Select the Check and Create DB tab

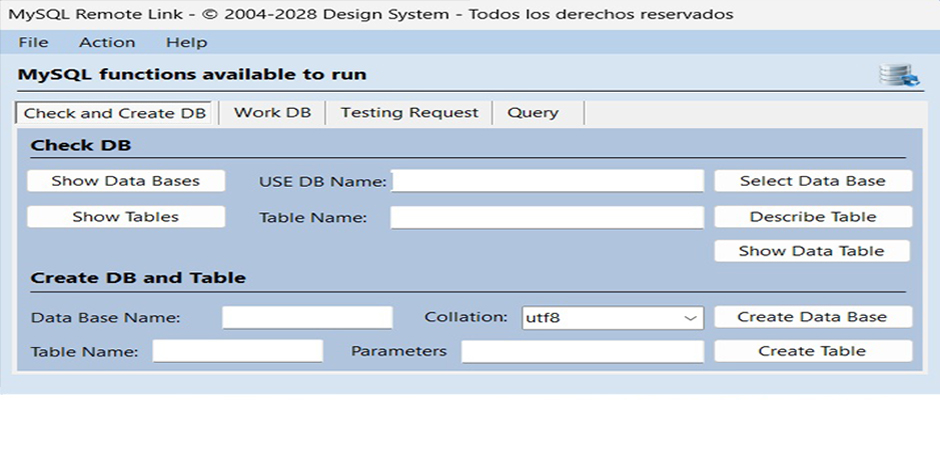[x=115, y=113]
